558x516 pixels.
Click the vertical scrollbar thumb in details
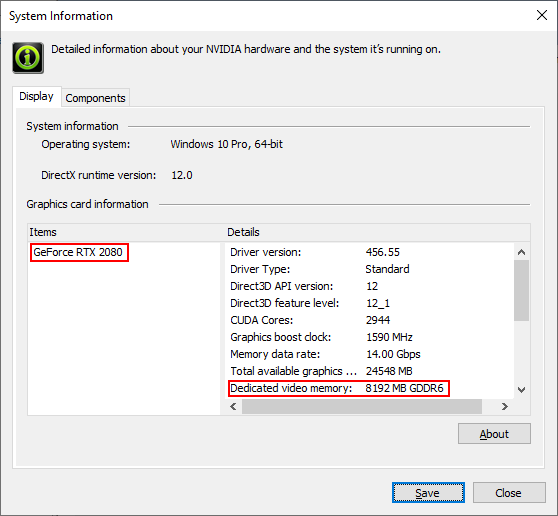(x=521, y=290)
